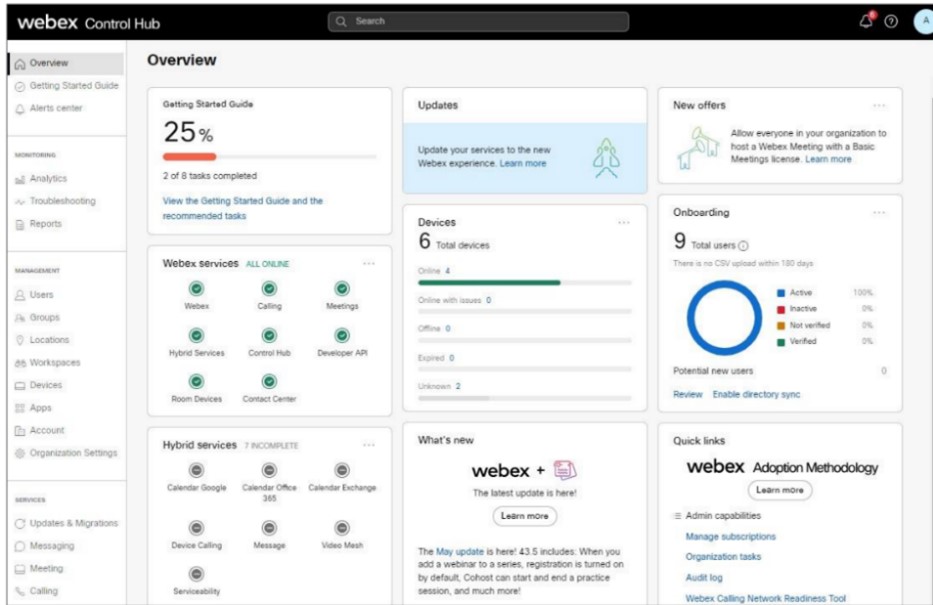Click the Message hybrid service icon
Screen dimensions: 933x605
click(x=269, y=528)
